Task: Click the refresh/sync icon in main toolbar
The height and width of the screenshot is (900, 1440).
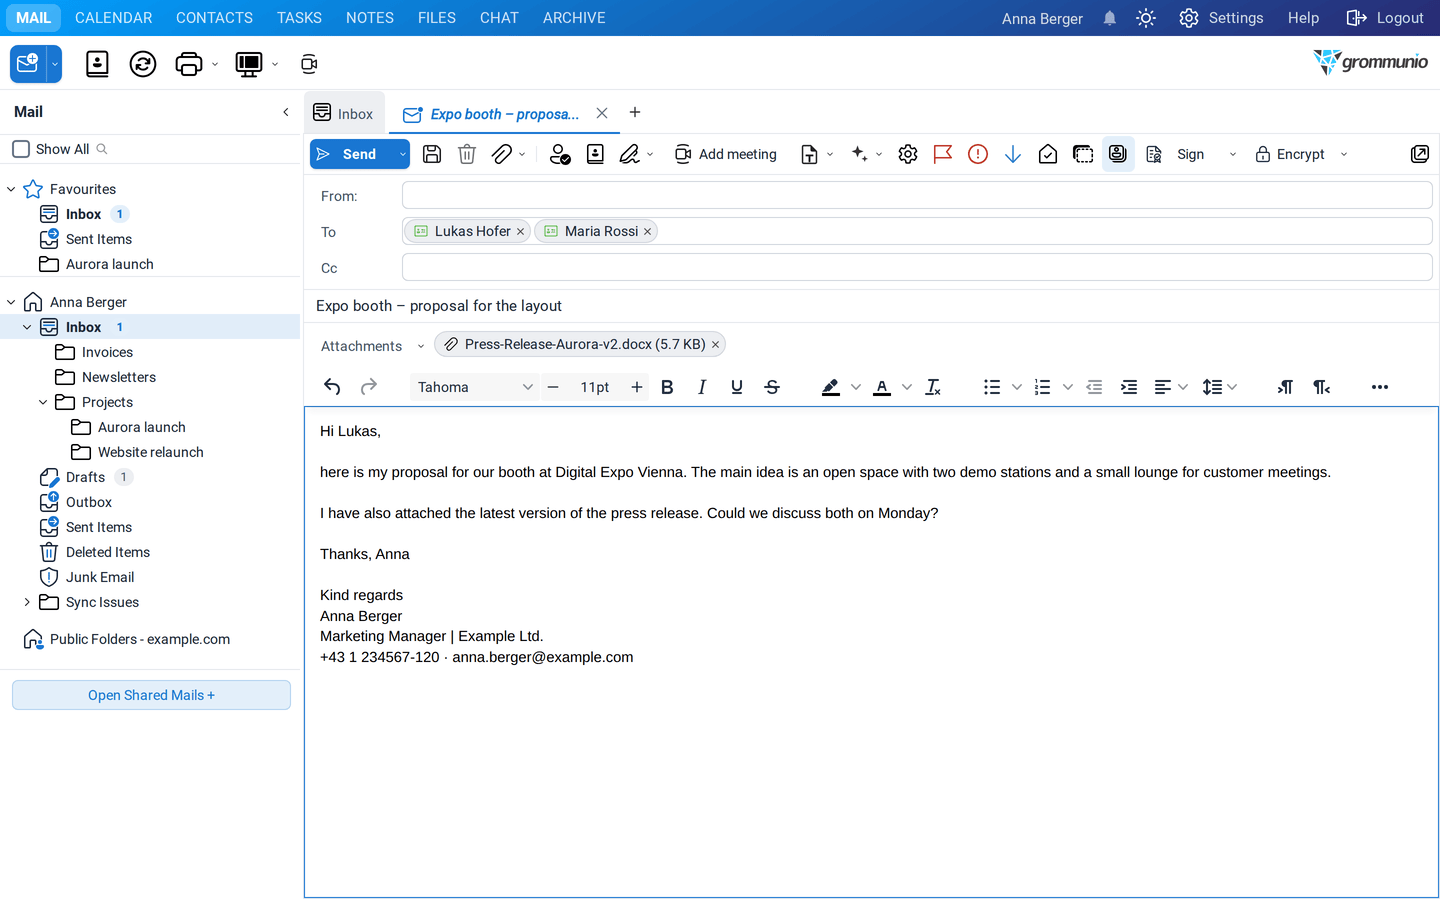Action: point(143,64)
